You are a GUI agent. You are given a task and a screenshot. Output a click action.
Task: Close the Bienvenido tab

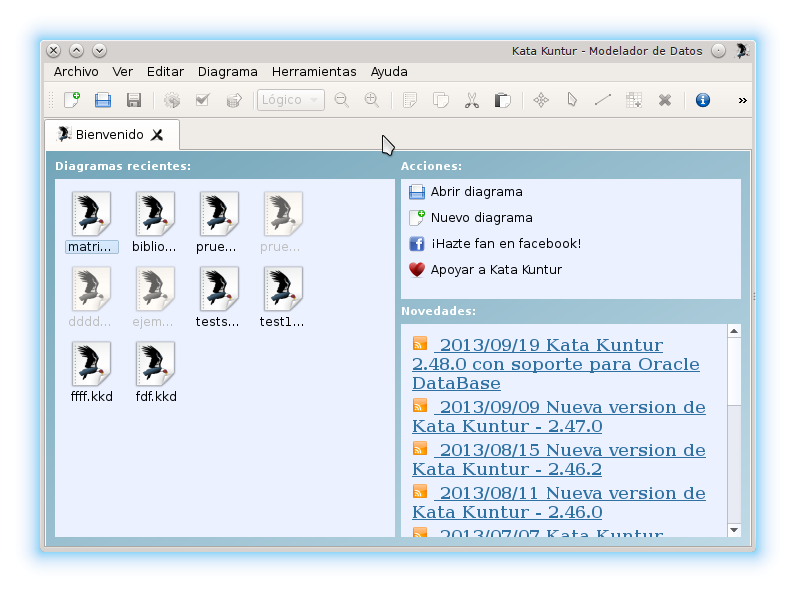(157, 135)
